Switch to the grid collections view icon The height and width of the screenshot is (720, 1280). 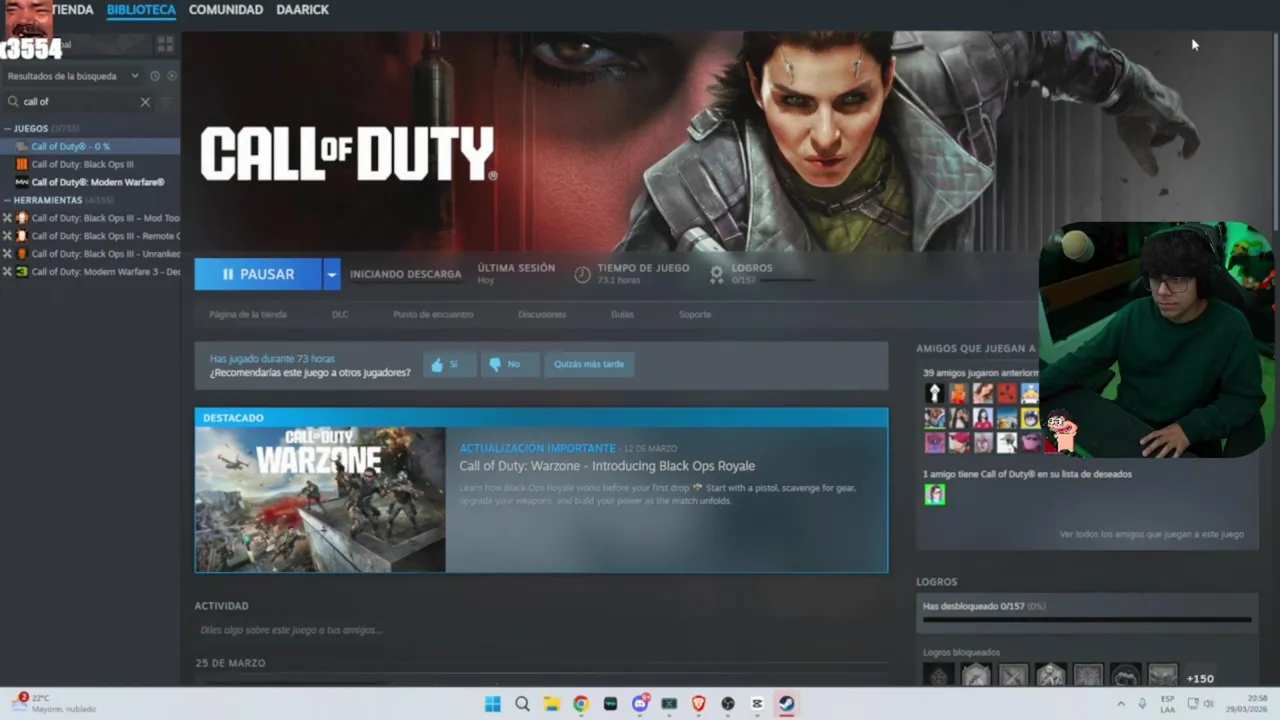[165, 44]
